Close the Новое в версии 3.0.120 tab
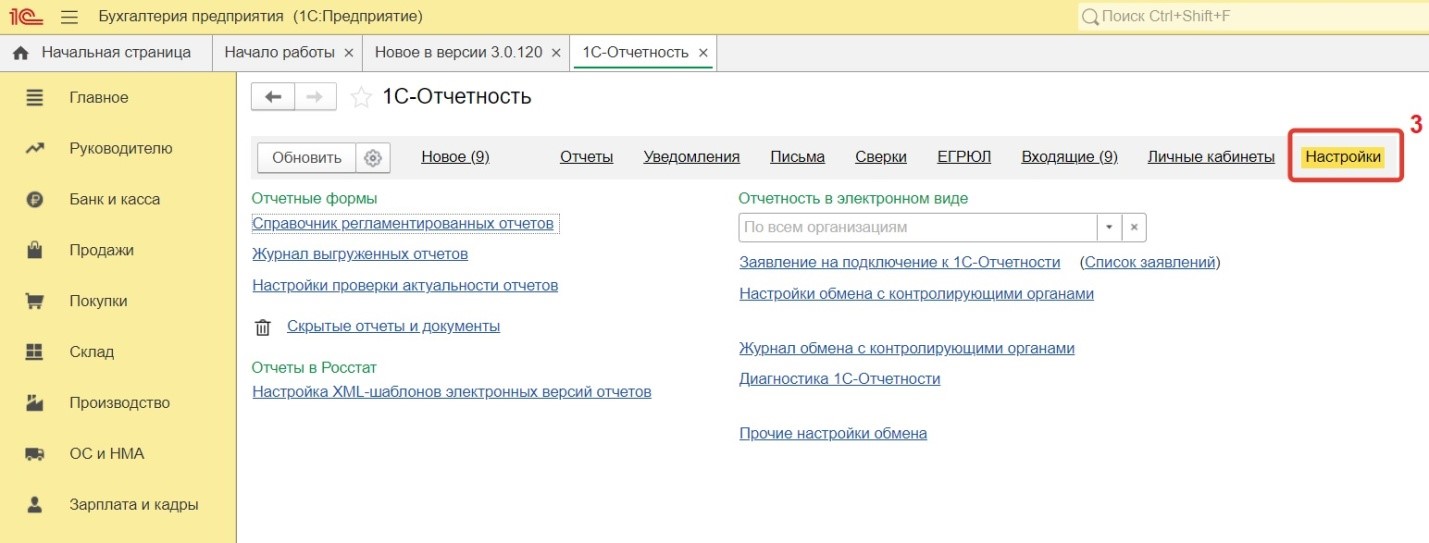Screen dimensions: 1429x543 point(556,53)
